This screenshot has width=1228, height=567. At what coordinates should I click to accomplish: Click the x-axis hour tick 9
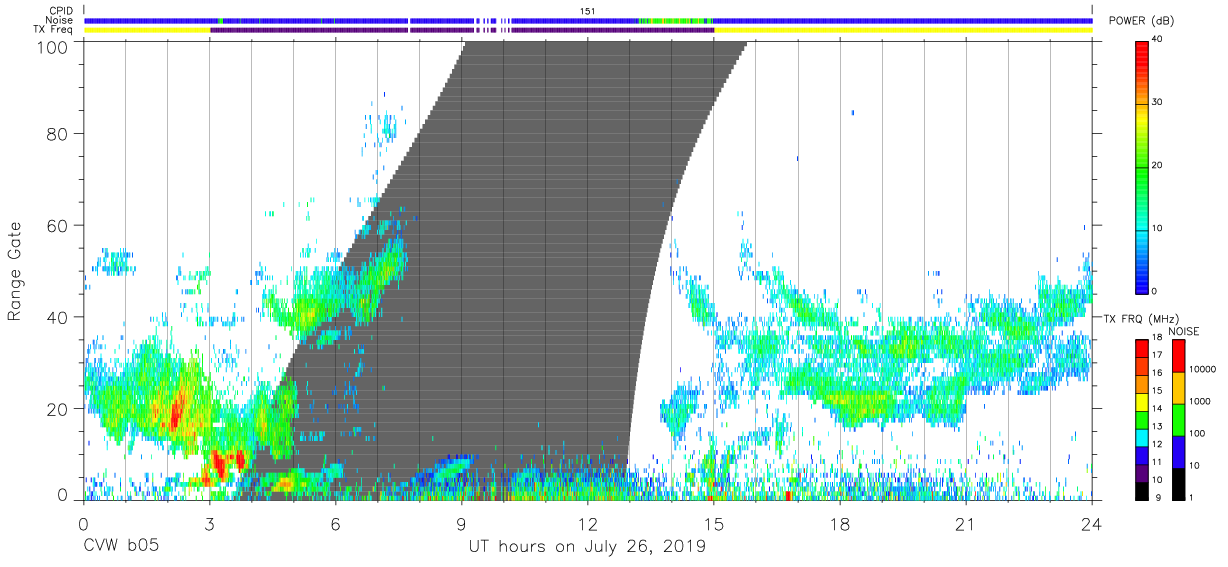coord(461,524)
